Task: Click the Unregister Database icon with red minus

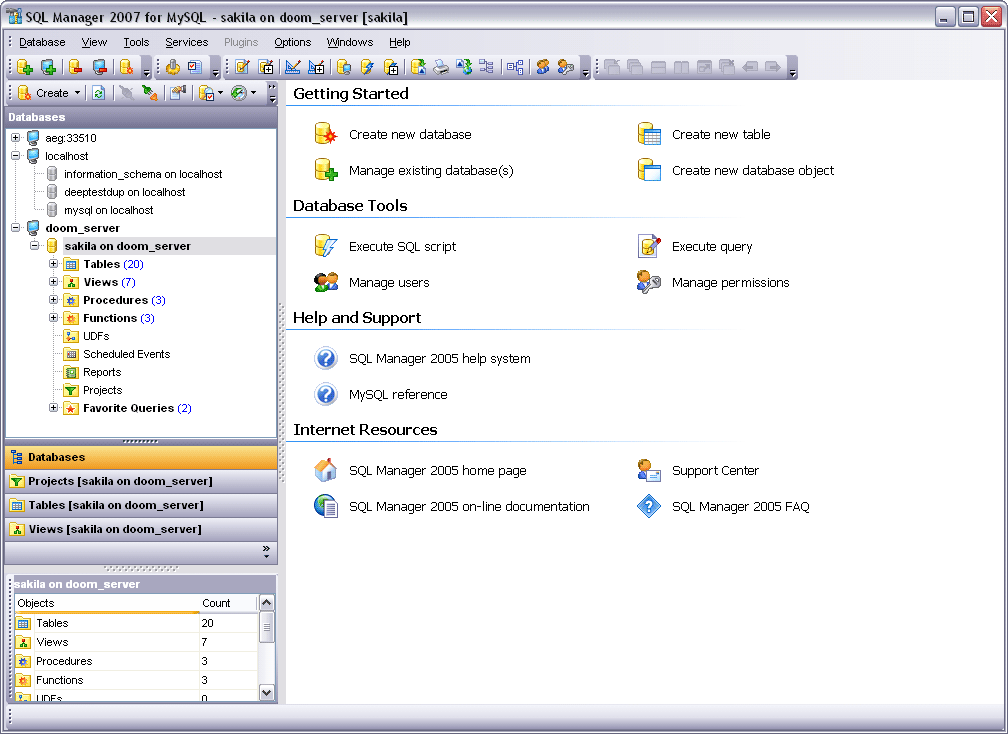Action: point(76,67)
